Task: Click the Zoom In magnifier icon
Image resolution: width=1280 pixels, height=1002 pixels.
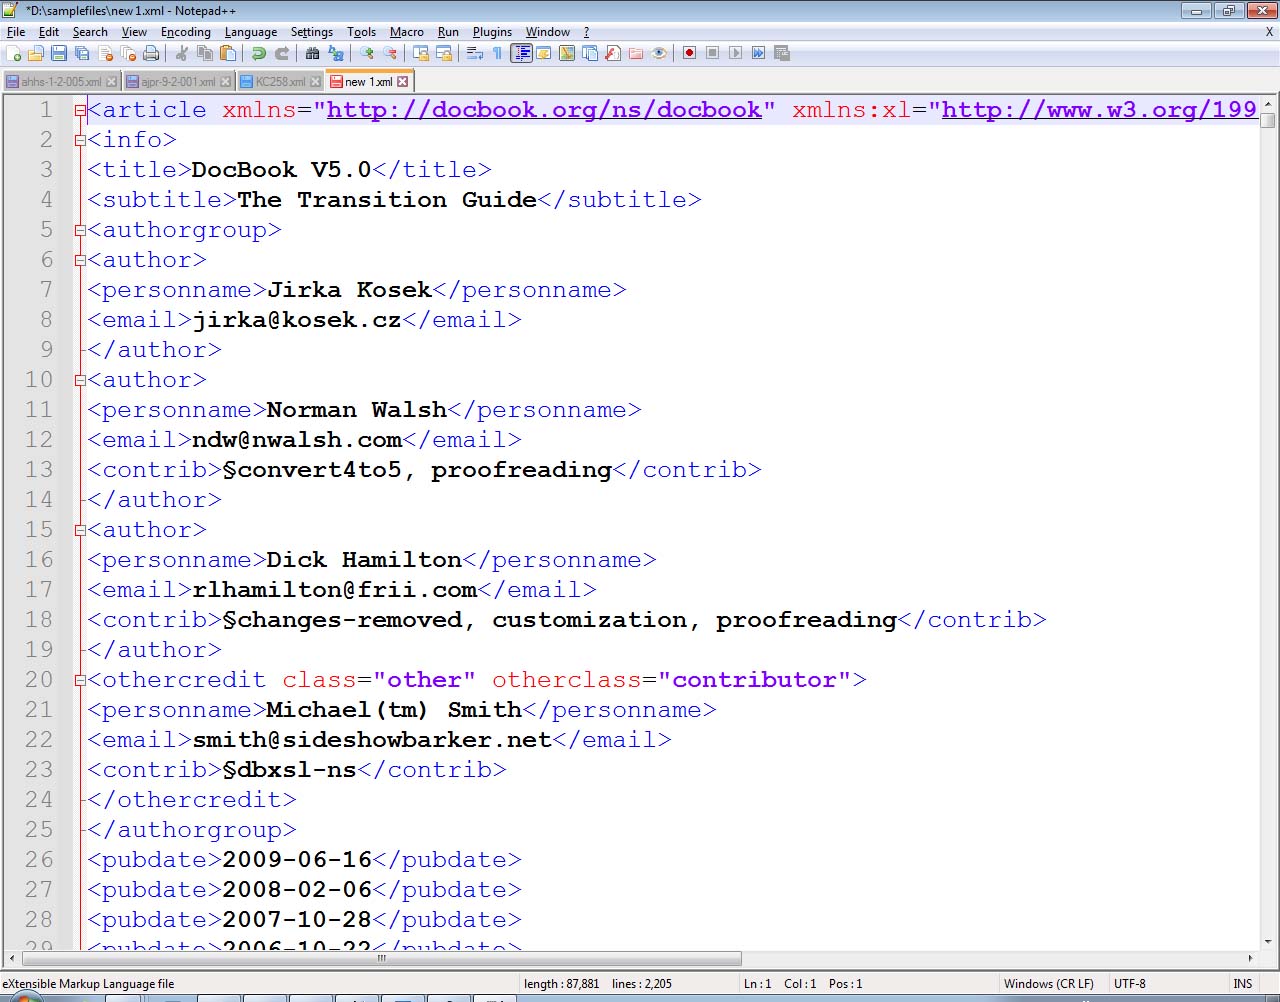Action: click(x=367, y=53)
